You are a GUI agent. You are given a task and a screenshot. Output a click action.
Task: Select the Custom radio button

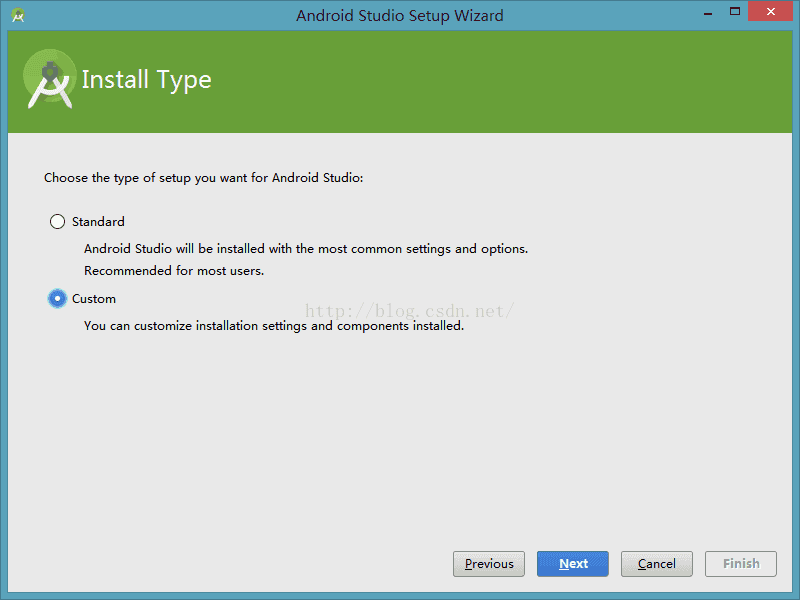tap(57, 298)
